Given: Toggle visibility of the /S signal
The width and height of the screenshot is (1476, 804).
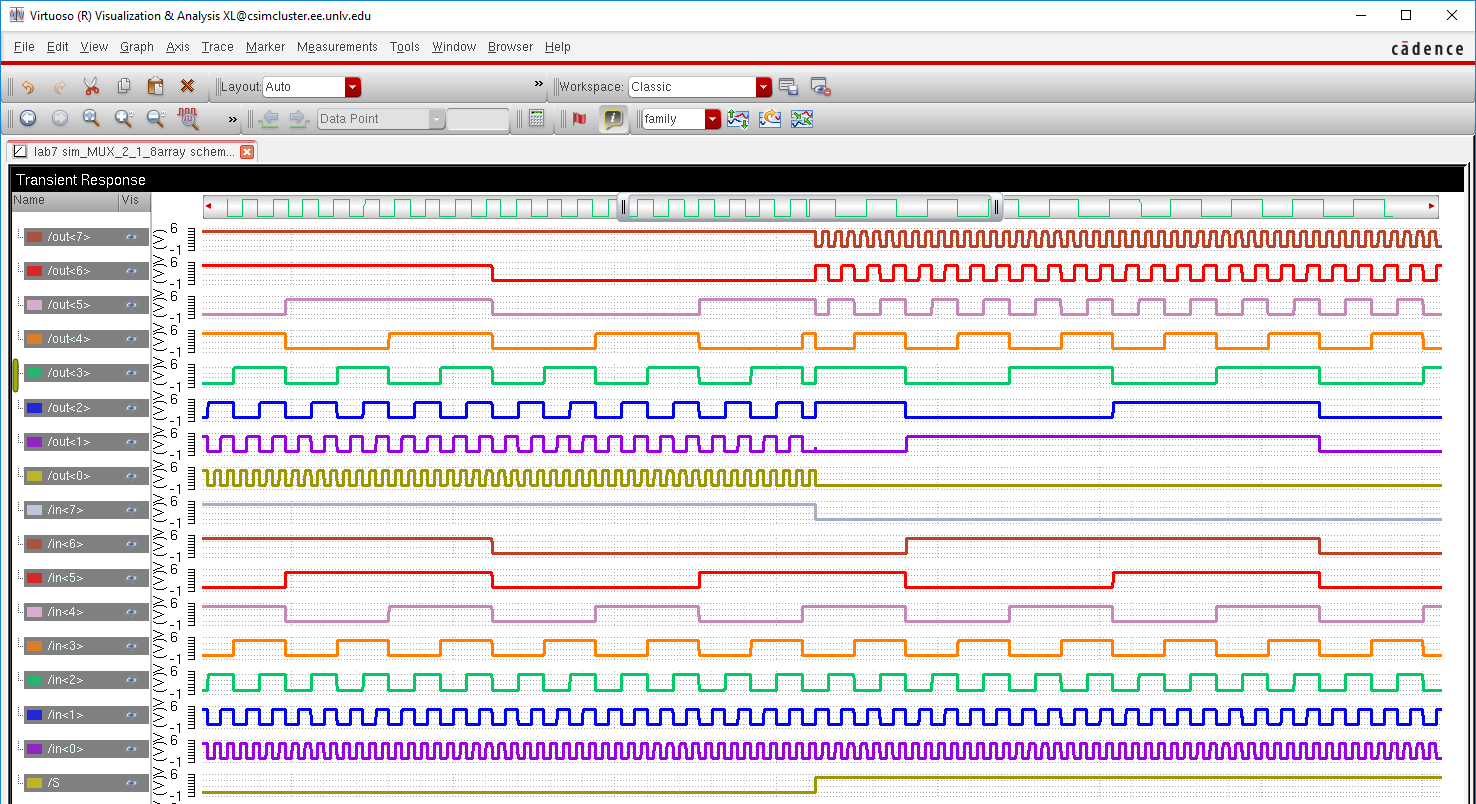Looking at the screenshot, I should pos(131,783).
